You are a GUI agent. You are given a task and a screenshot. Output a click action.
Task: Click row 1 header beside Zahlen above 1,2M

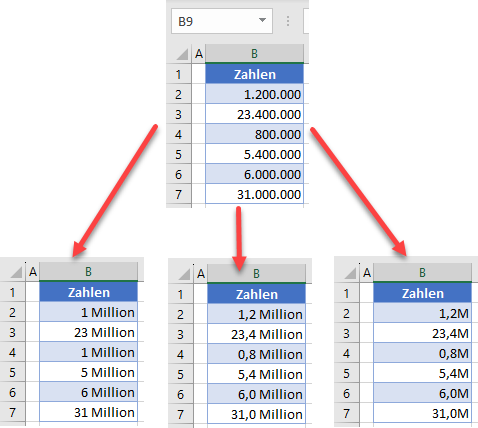coord(347,293)
